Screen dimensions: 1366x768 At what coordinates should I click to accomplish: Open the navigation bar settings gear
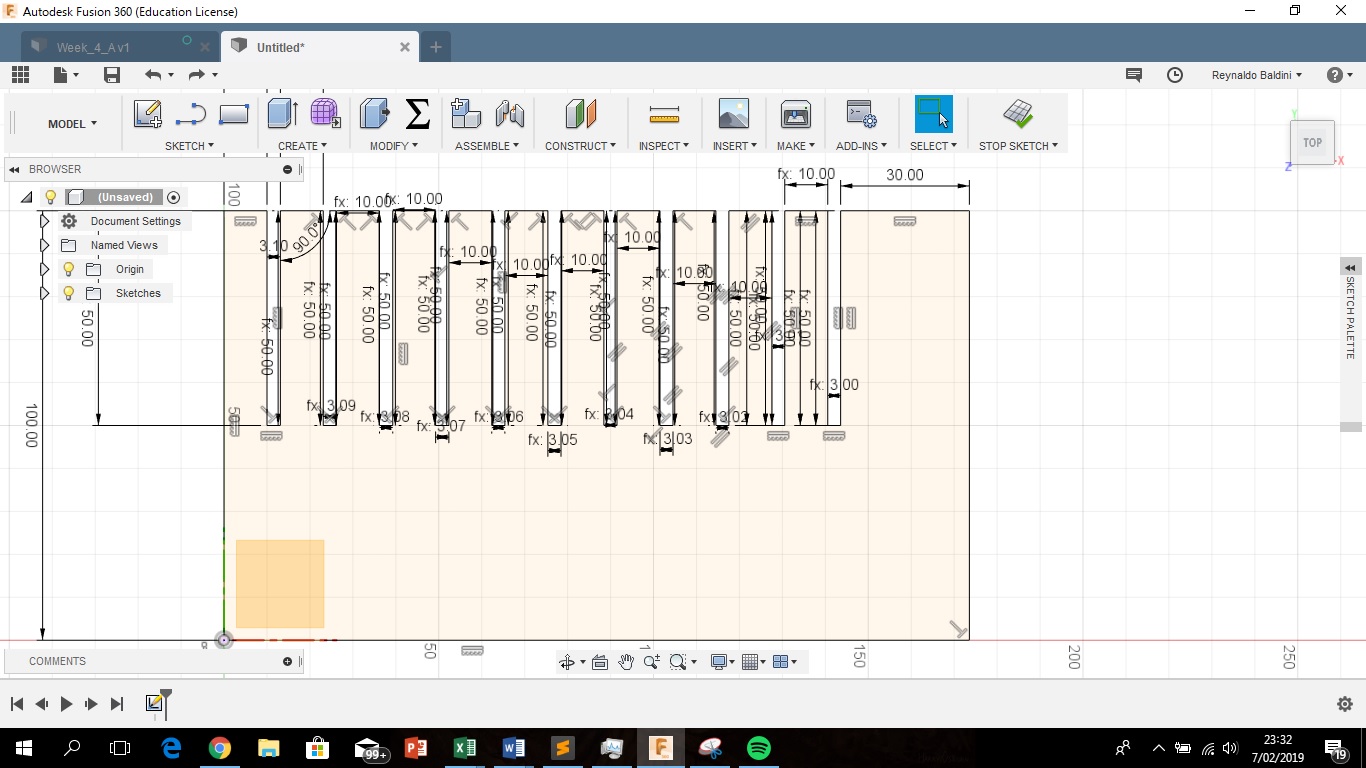(1345, 704)
